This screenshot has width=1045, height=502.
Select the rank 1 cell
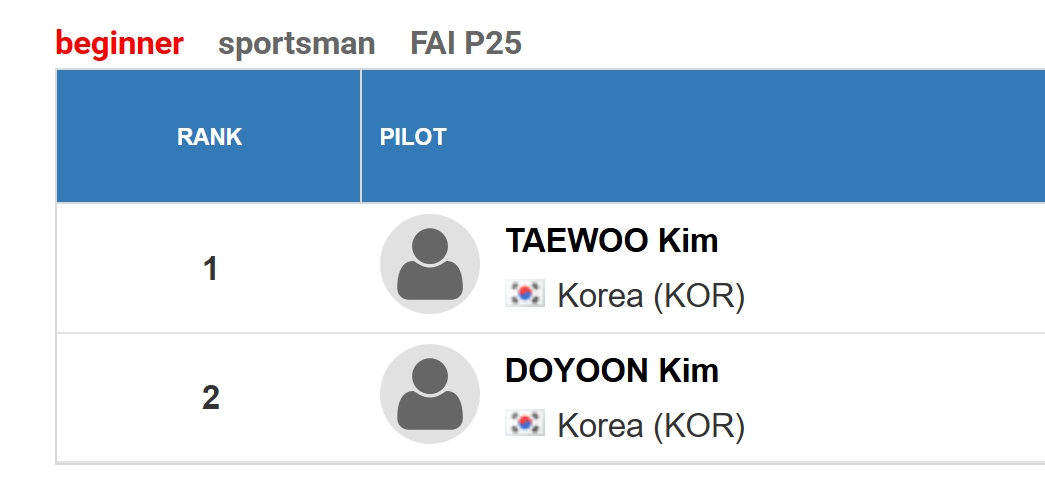(x=210, y=269)
